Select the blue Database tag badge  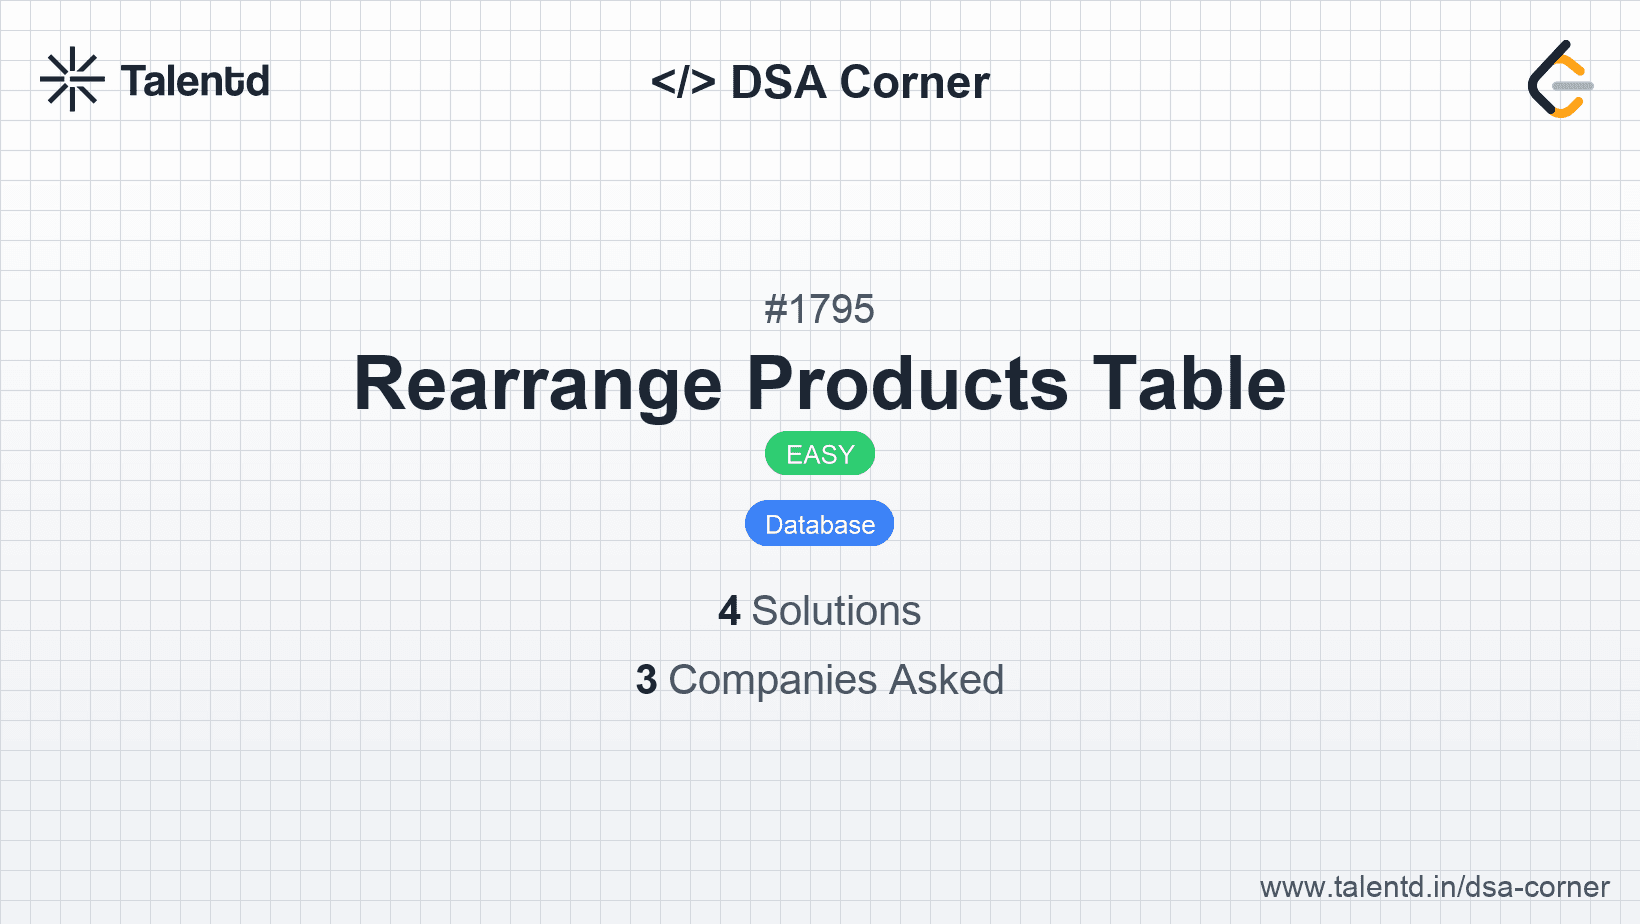tap(820, 524)
